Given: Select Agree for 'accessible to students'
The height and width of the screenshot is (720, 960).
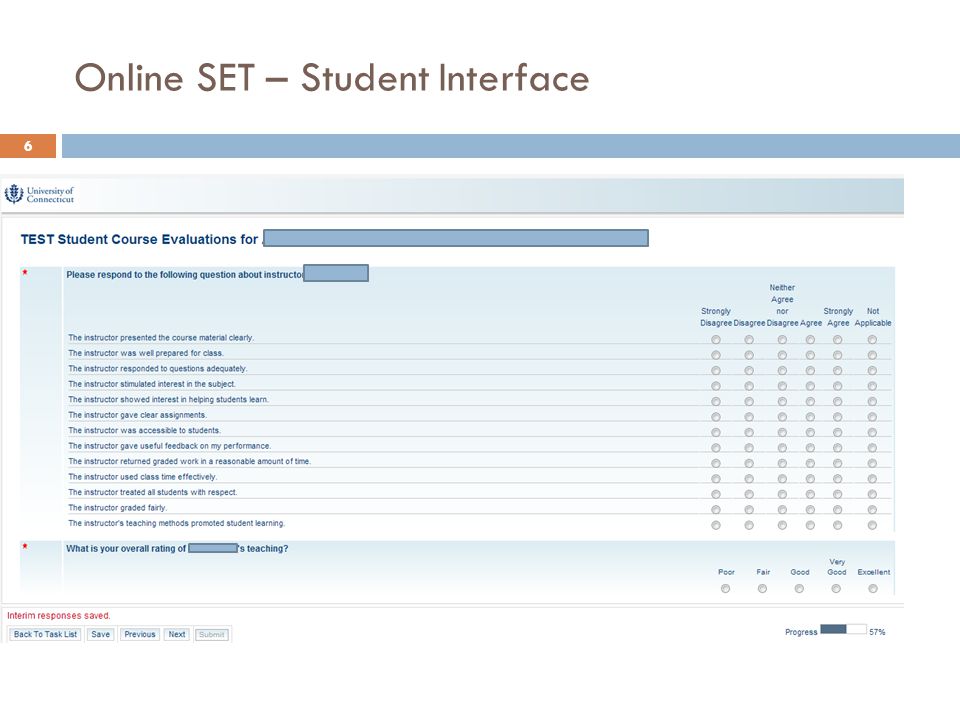Looking at the screenshot, I should (810, 432).
